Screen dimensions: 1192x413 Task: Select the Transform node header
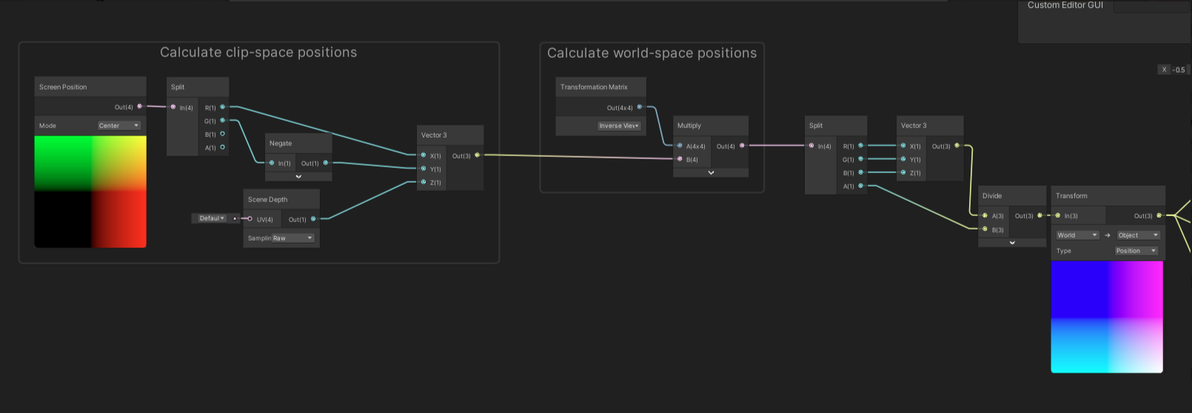tap(1108, 195)
